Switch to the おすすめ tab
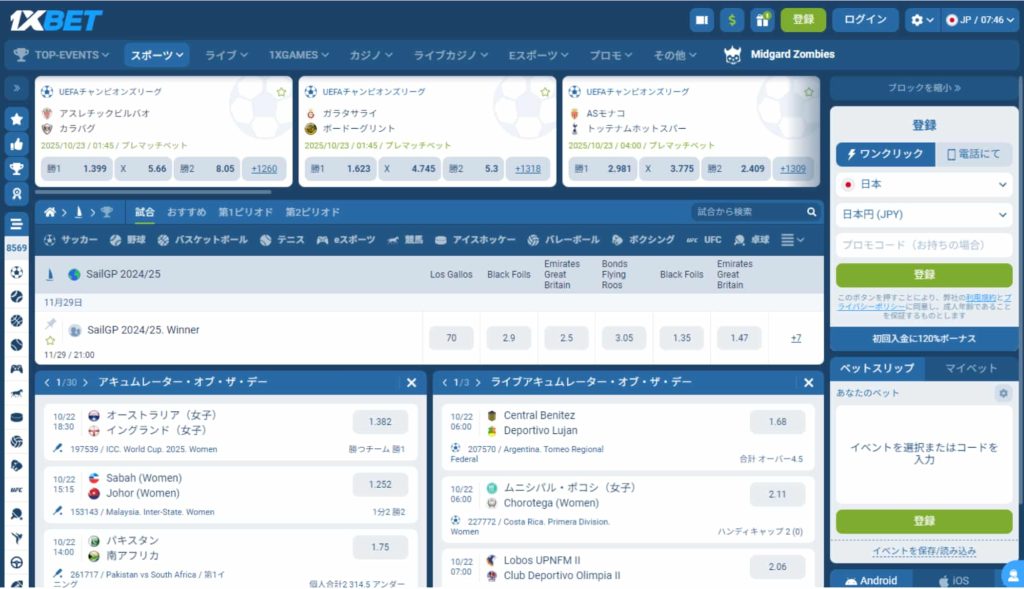The height and width of the screenshot is (589, 1024). click(187, 212)
